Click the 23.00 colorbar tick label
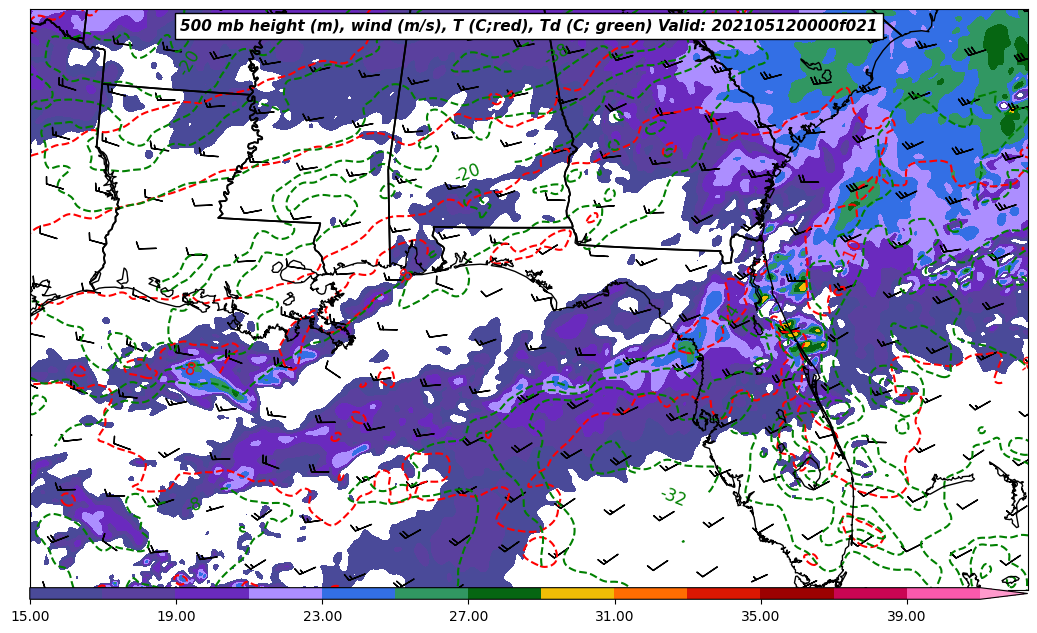 (x=322, y=616)
